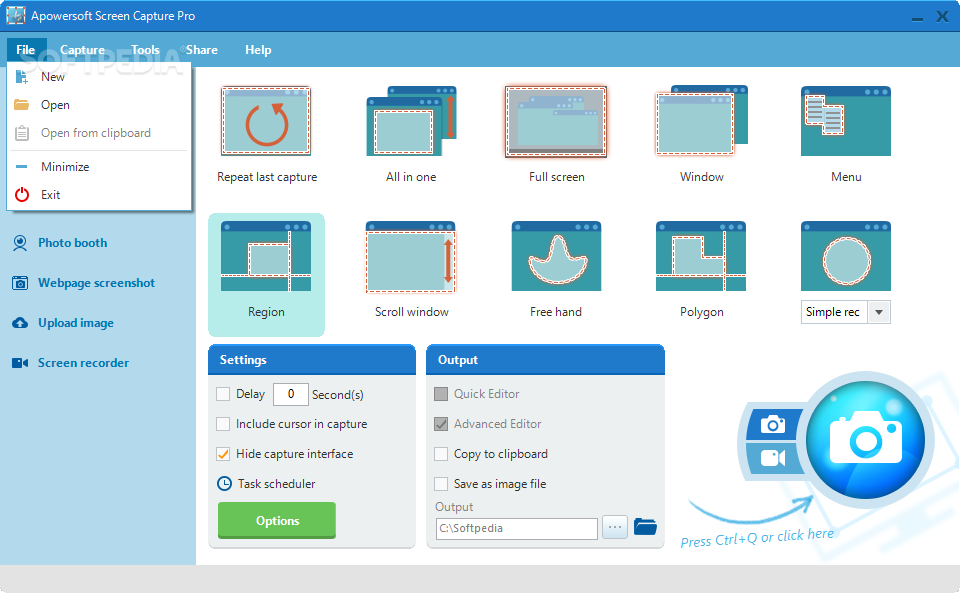Click the Minimize dash icon in File menu

pos(21,166)
